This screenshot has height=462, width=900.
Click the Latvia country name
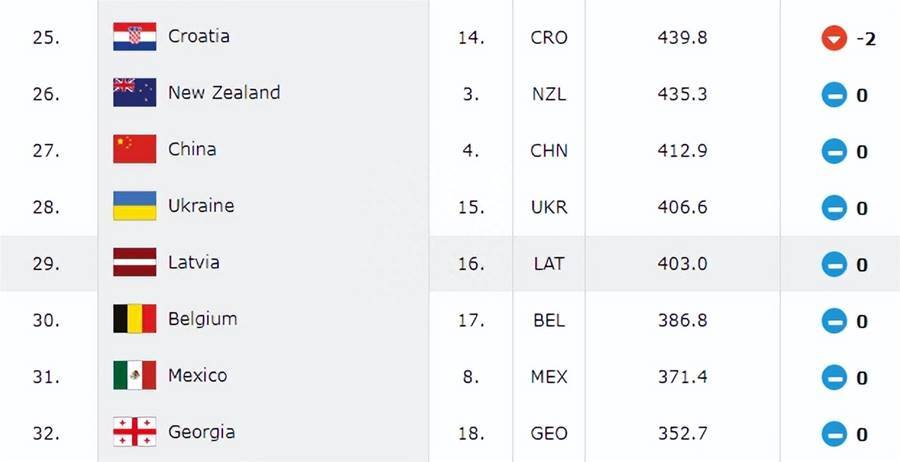193,262
